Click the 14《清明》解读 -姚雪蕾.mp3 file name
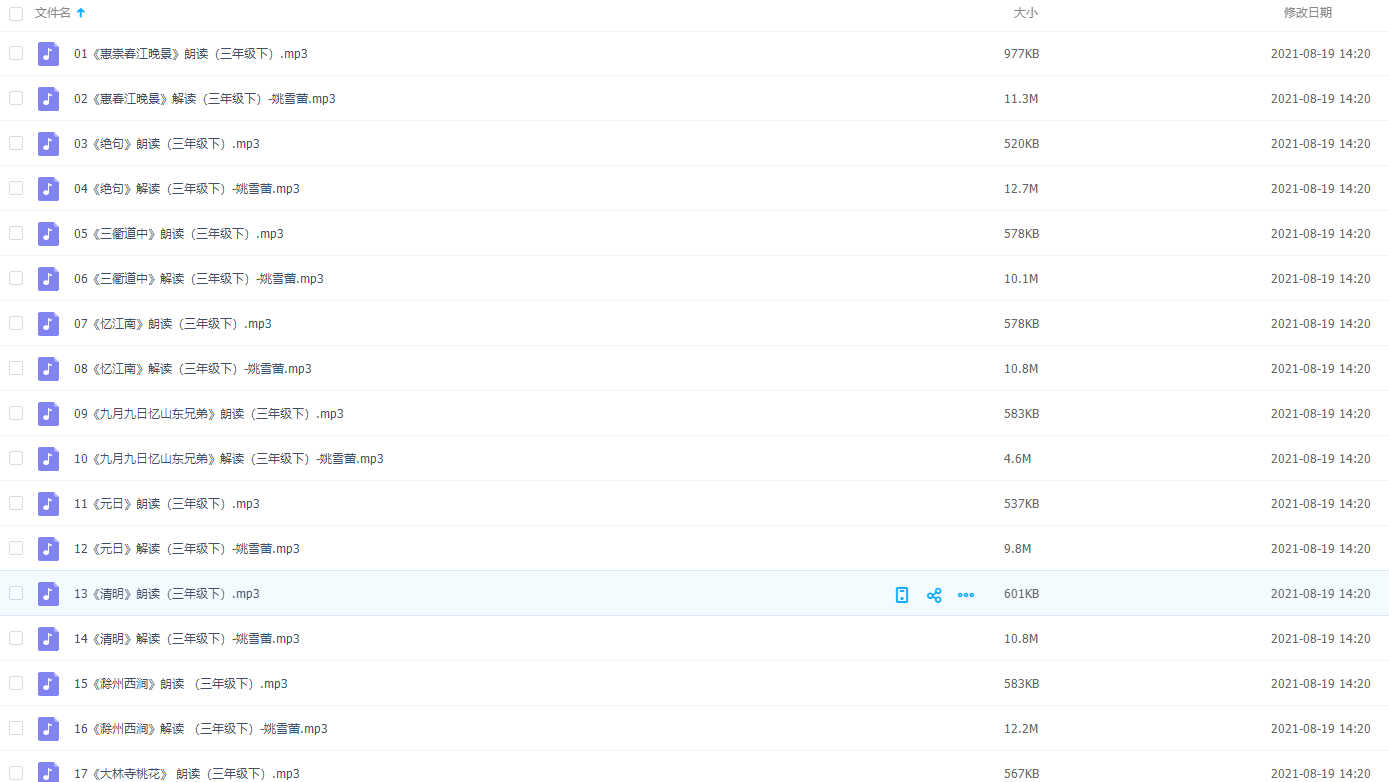 (186, 639)
